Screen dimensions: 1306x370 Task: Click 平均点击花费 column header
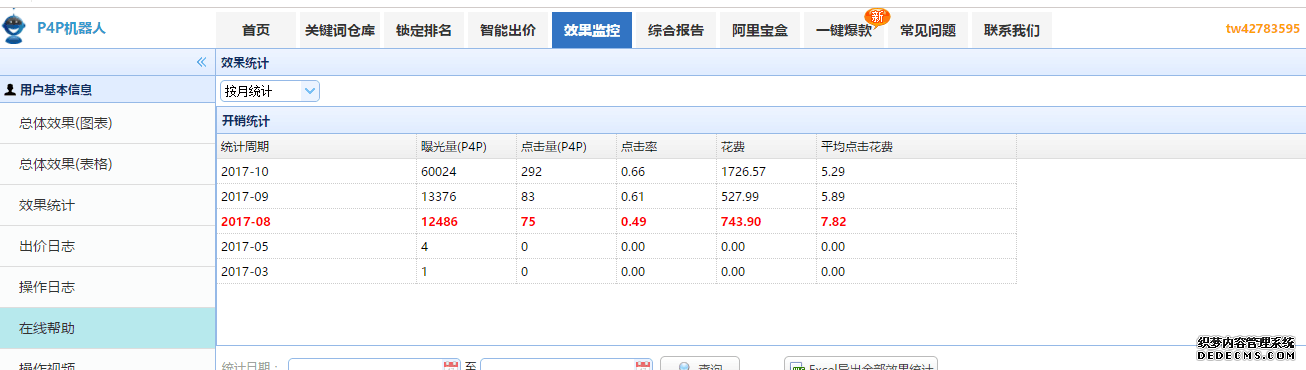coord(917,146)
